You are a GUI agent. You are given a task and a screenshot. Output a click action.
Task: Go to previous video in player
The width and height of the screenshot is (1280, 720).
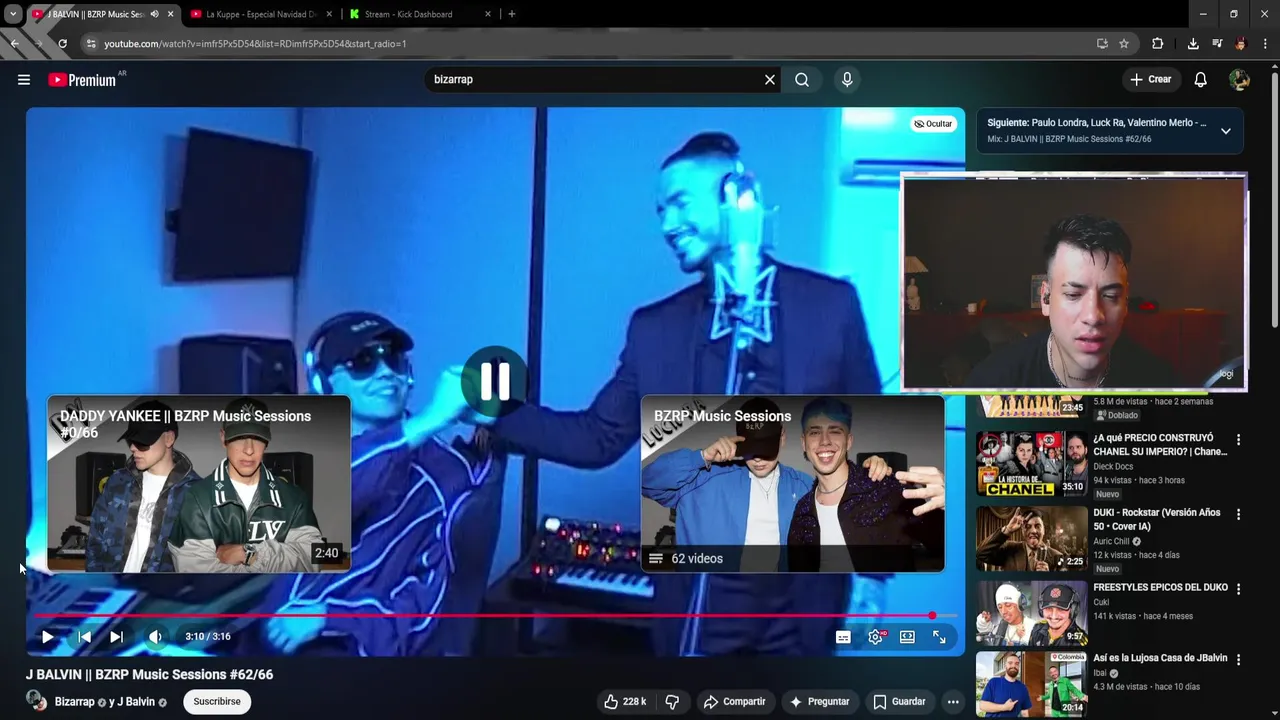[x=85, y=637]
